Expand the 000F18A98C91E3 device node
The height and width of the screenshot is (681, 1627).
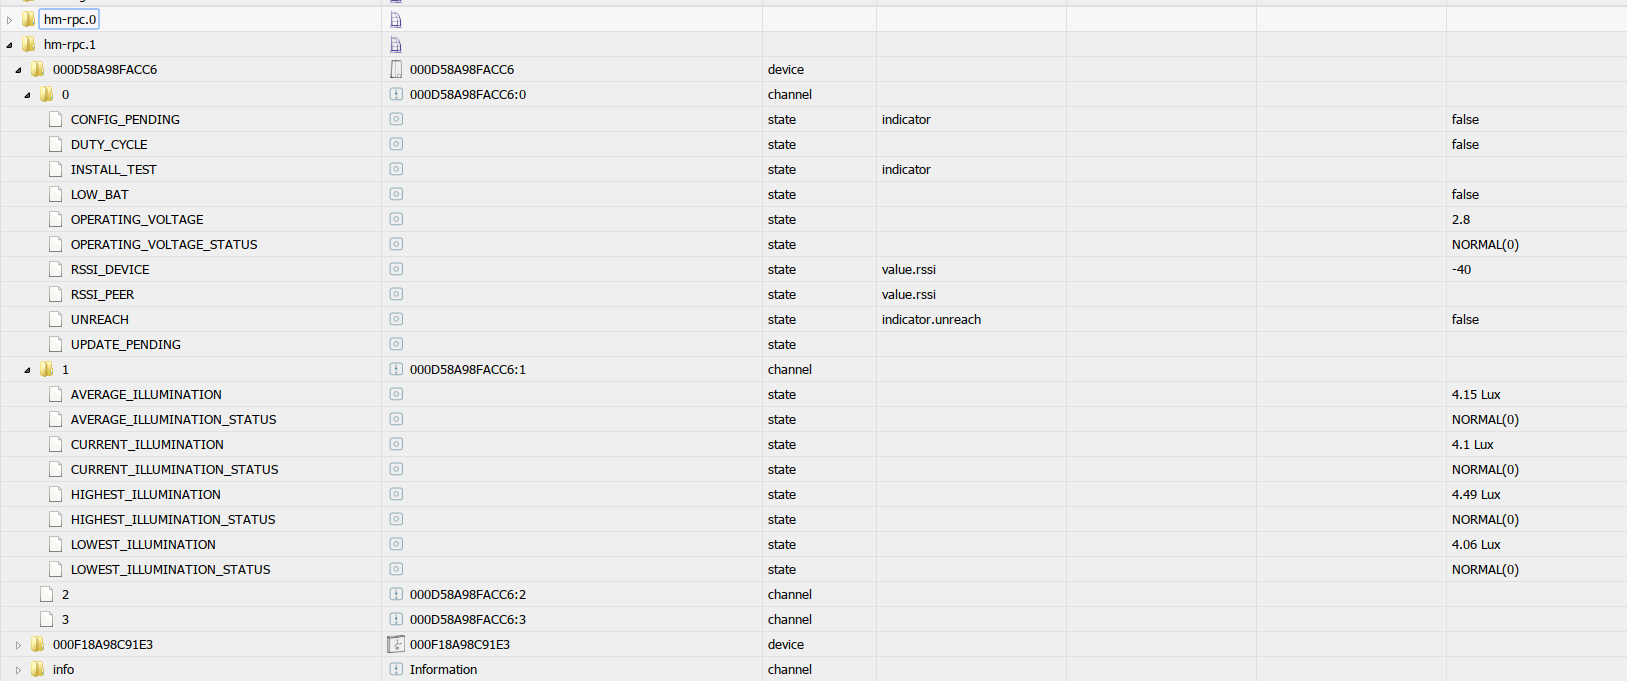coord(18,645)
